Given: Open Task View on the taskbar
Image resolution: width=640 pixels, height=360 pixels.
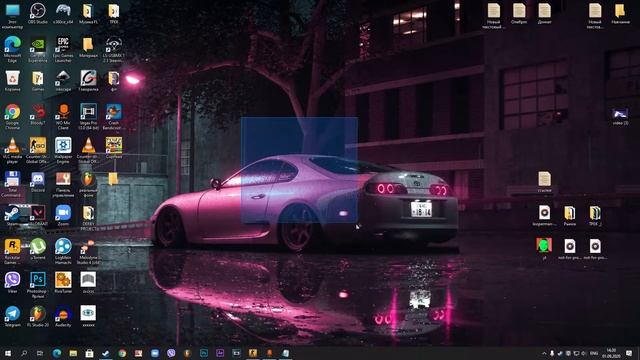Looking at the screenshot, I should point(40,353).
